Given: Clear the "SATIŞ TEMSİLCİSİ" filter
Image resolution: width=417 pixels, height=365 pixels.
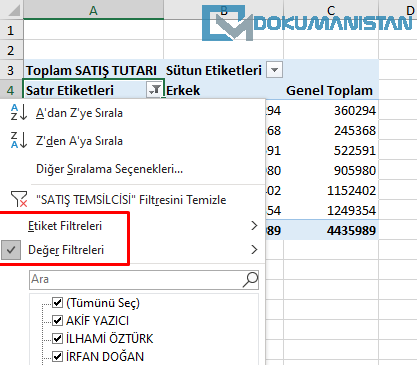Looking at the screenshot, I should pyautogui.click(x=131, y=200).
